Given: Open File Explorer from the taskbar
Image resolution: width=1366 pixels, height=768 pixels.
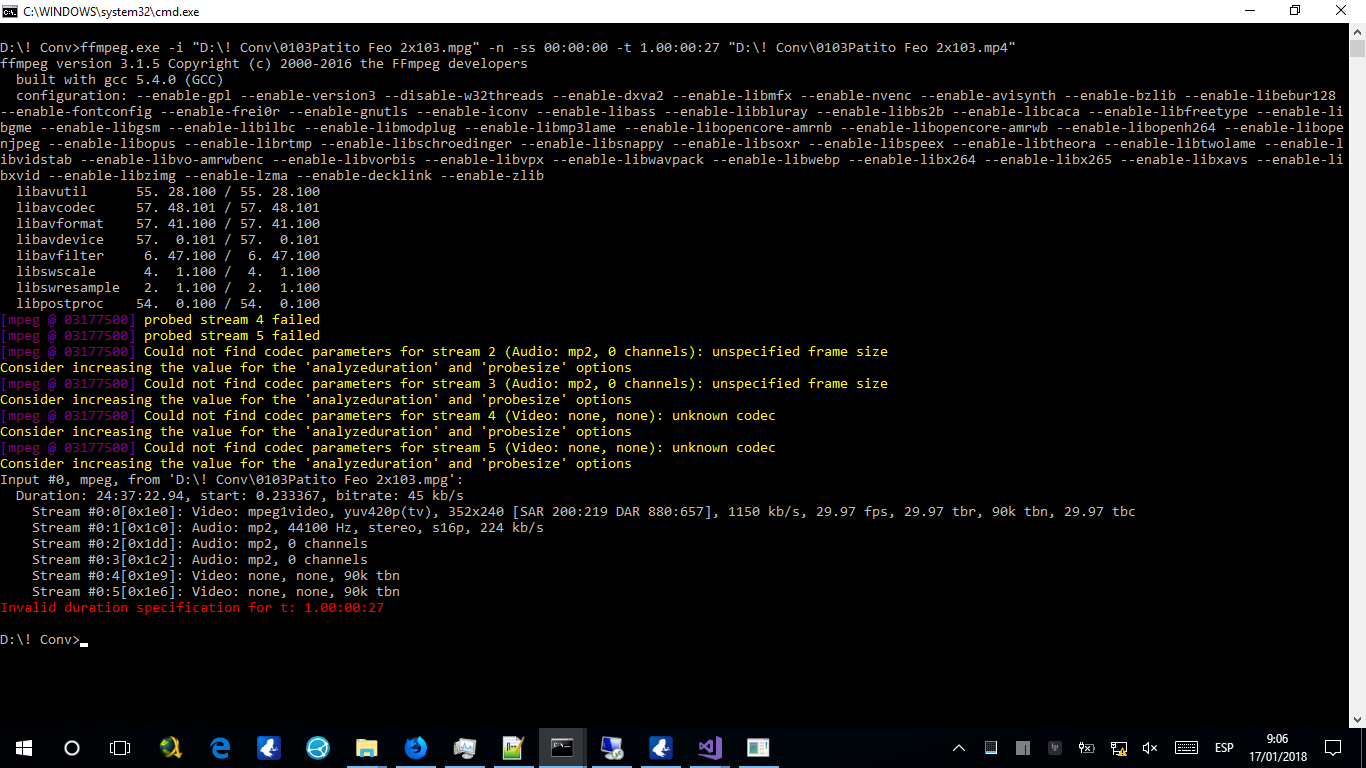Looking at the screenshot, I should [366, 747].
